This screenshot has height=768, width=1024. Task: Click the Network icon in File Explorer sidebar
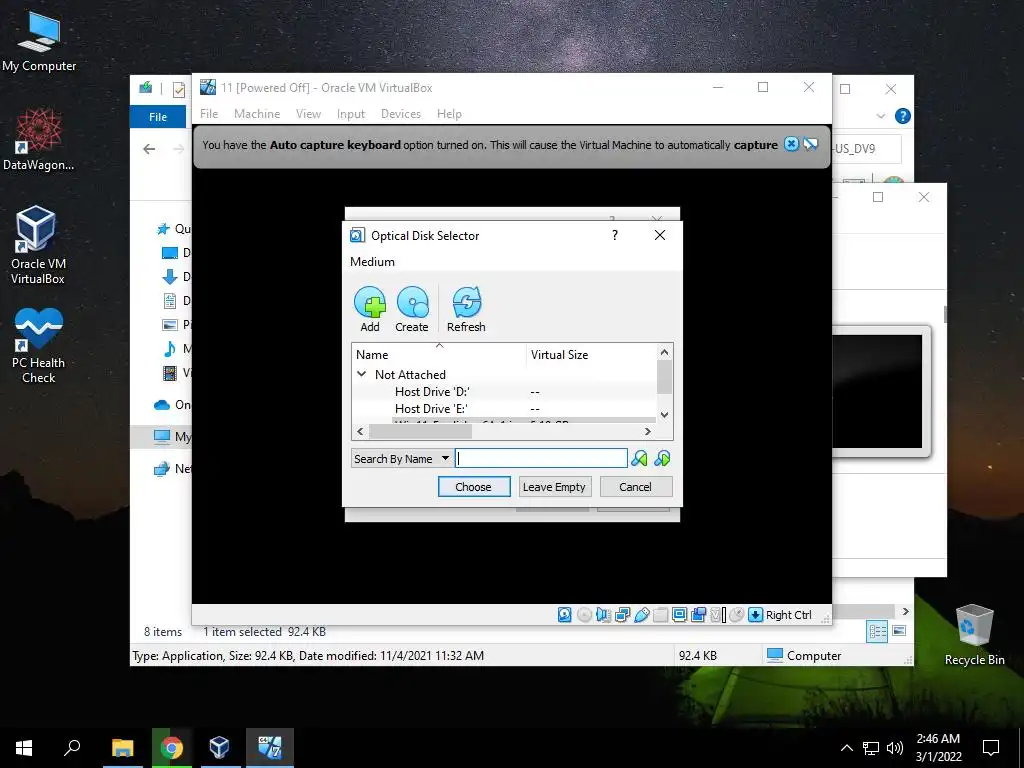[162, 469]
